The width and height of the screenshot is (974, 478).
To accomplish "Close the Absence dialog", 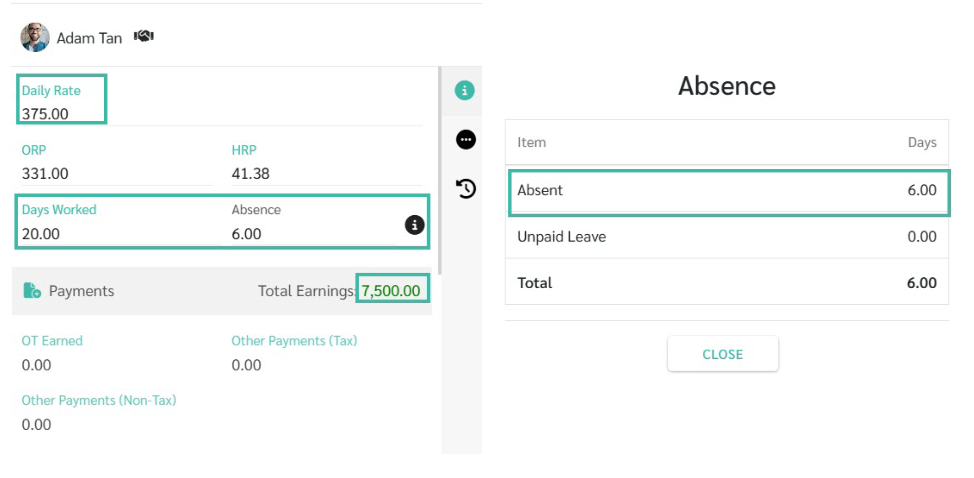I will (722, 354).
